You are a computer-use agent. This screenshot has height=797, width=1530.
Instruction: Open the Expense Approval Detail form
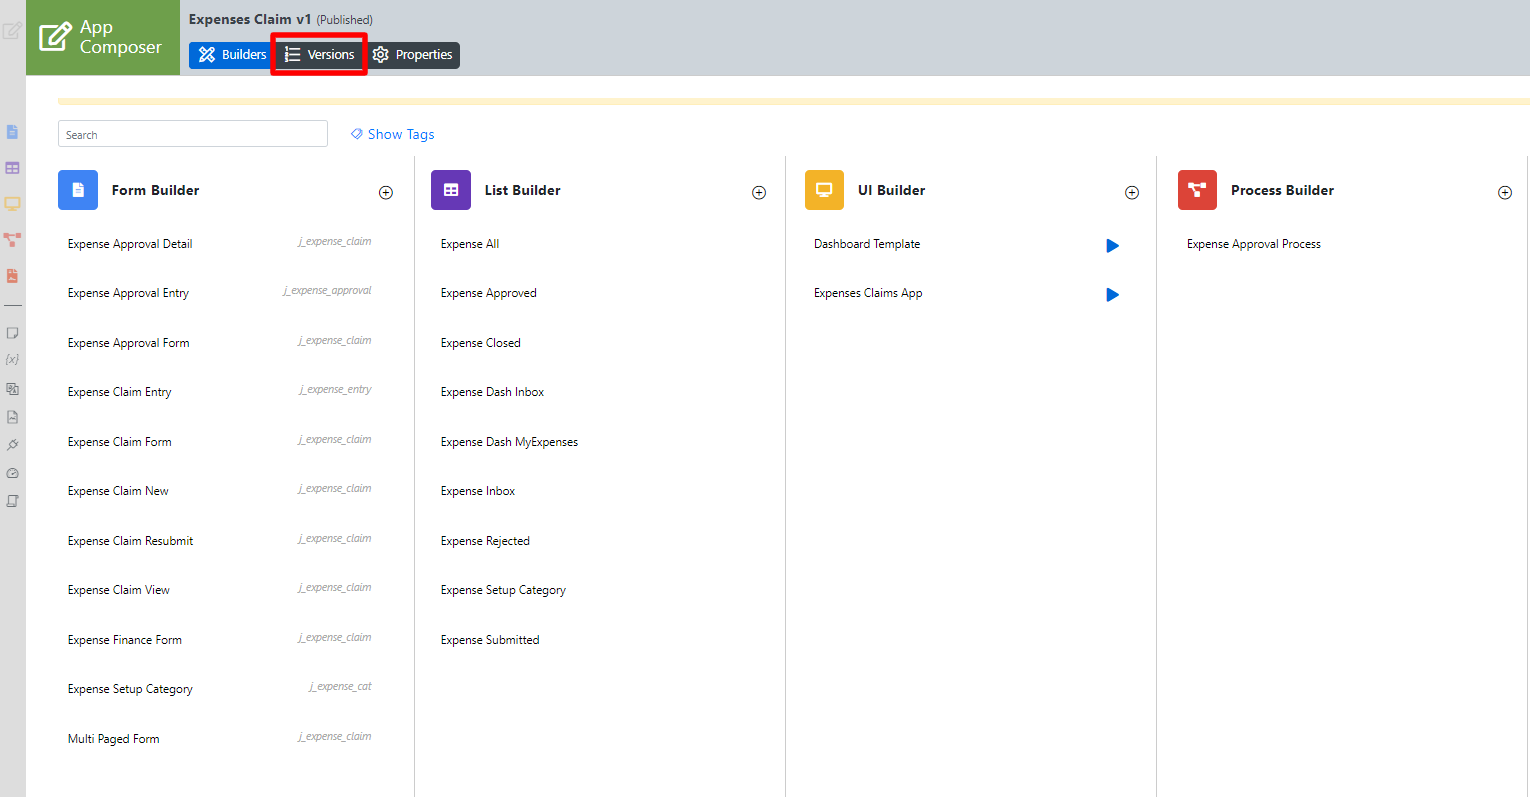pos(130,244)
